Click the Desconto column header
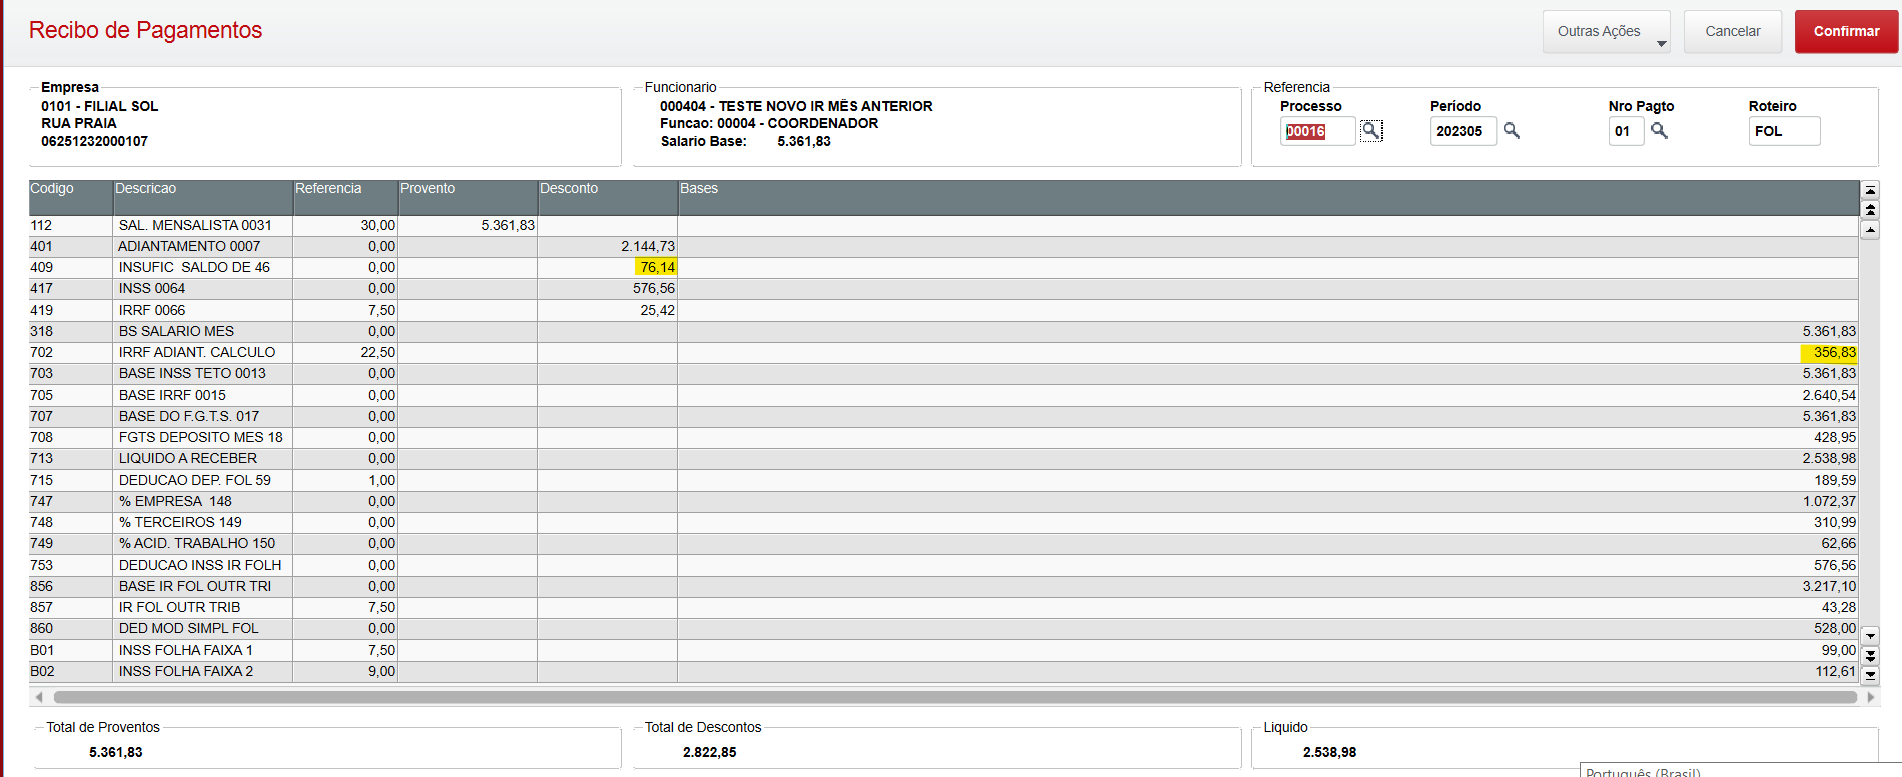Screen dimensions: 1902x777 607,197
